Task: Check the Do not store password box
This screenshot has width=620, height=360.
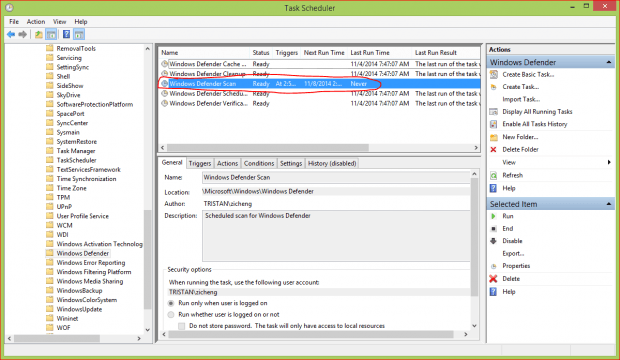Action: (x=181, y=326)
